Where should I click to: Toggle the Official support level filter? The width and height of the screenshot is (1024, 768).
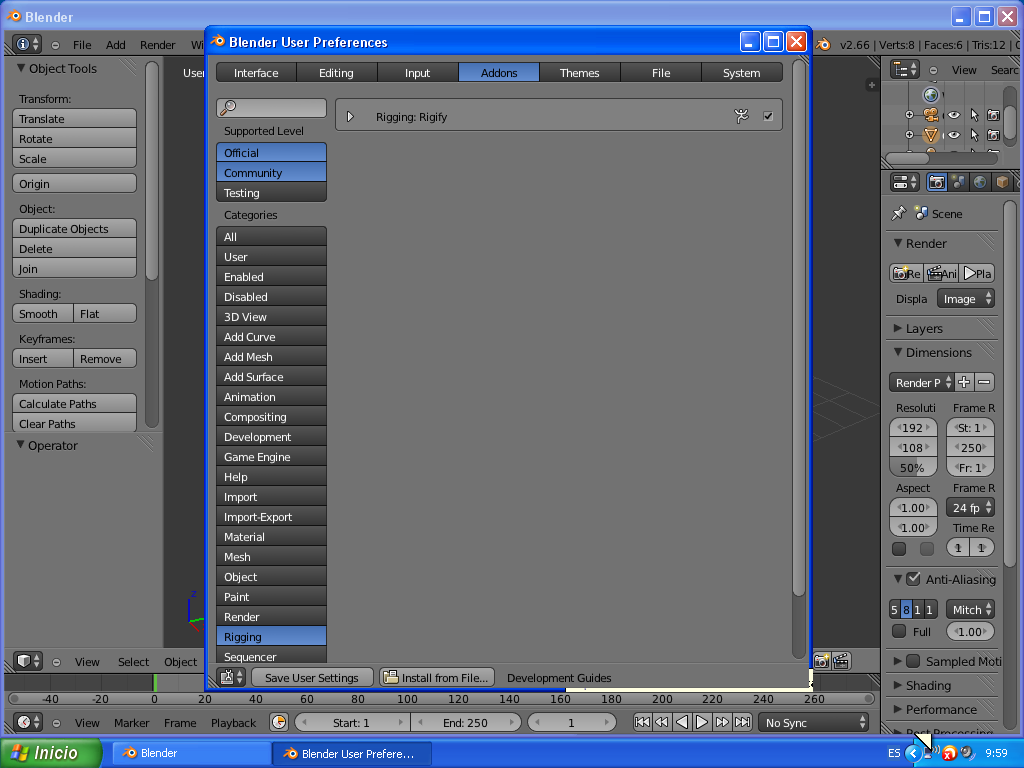tap(271, 152)
